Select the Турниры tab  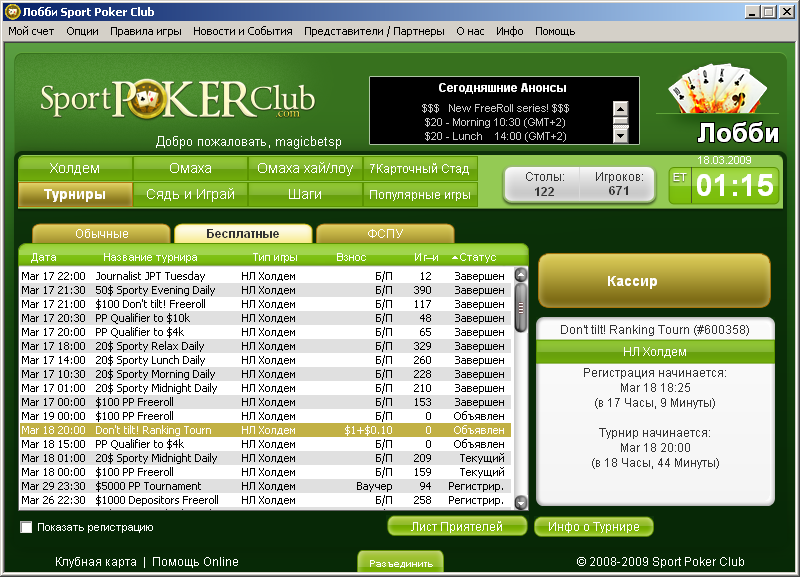(x=75, y=194)
